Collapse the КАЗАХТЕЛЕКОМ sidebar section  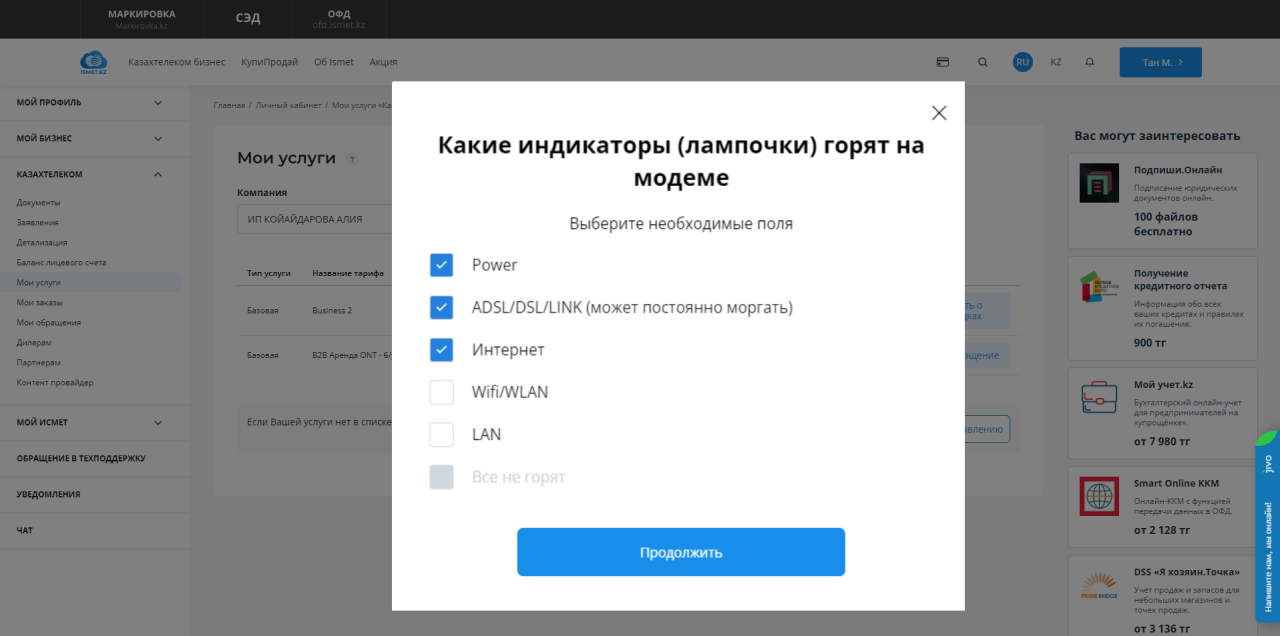click(157, 174)
